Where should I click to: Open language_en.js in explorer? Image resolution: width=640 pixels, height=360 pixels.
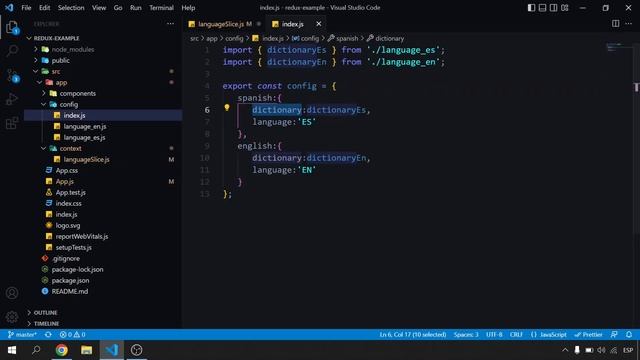click(x=103, y=126)
